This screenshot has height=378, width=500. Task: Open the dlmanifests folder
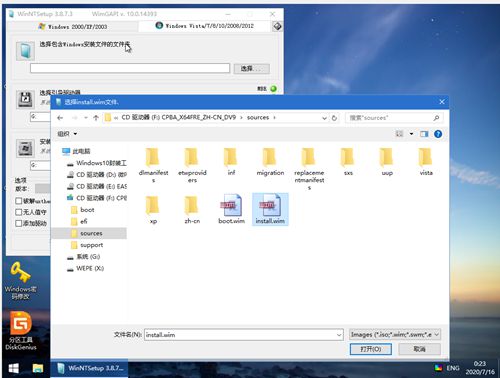coord(153,164)
